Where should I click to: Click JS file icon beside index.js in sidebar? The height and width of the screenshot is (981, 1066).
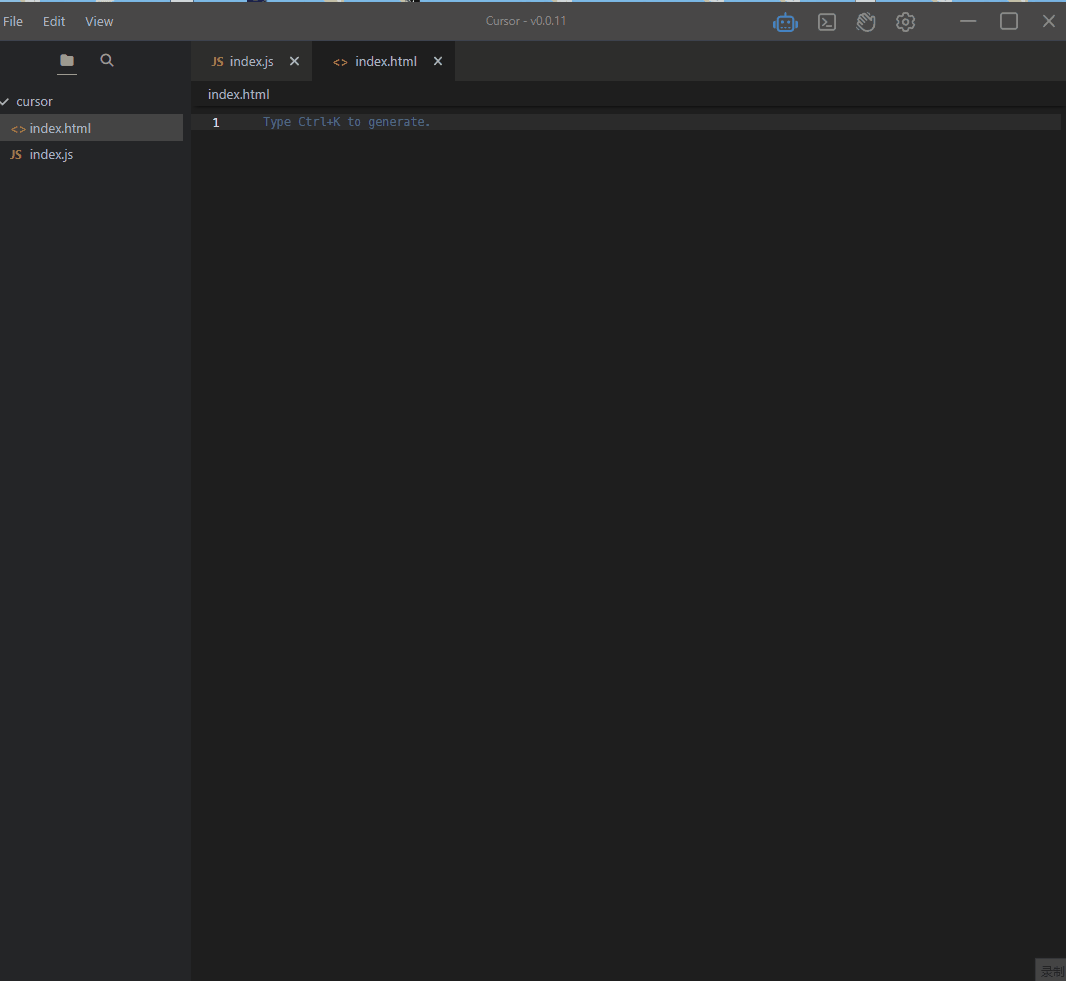click(16, 155)
